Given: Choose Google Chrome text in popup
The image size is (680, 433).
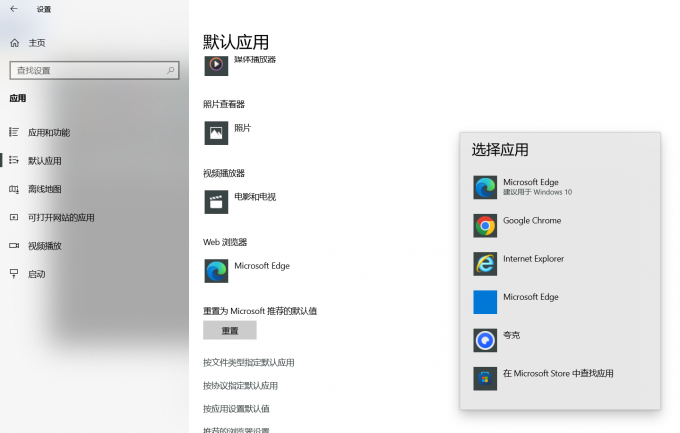Looking at the screenshot, I should coord(532,220).
